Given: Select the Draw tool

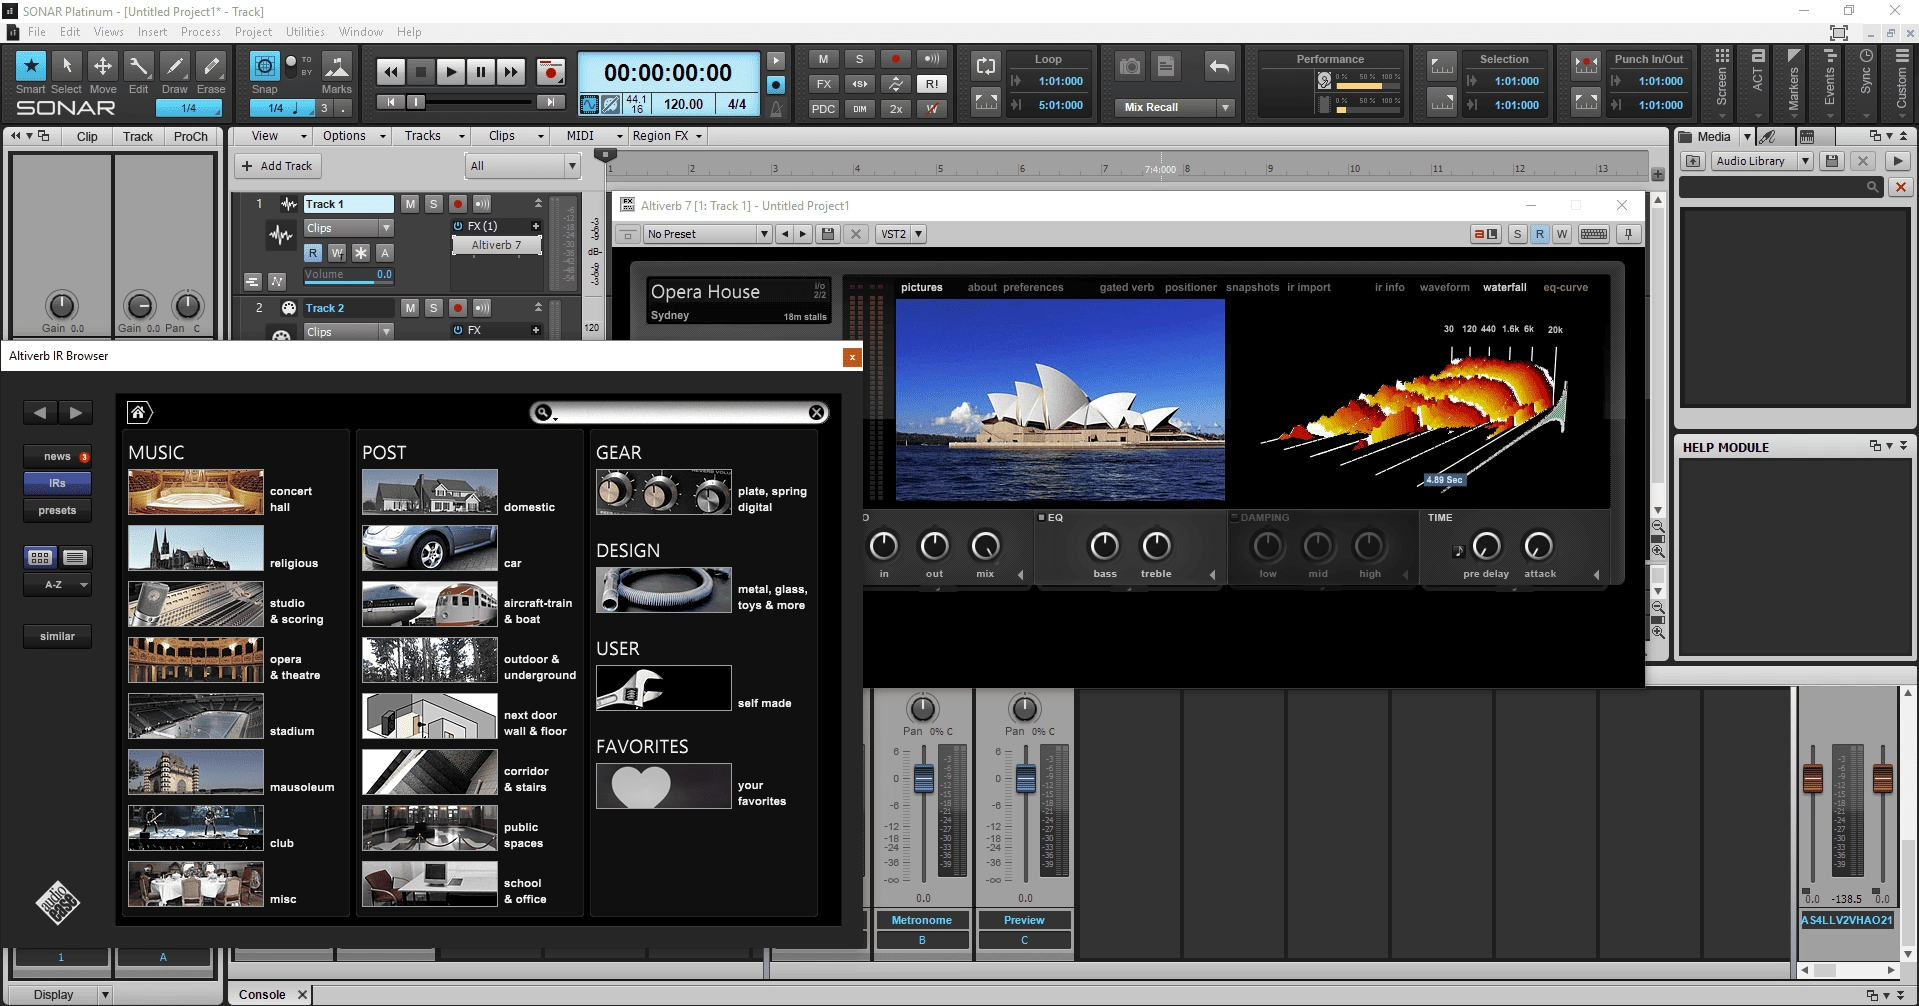Looking at the screenshot, I should coord(175,66).
